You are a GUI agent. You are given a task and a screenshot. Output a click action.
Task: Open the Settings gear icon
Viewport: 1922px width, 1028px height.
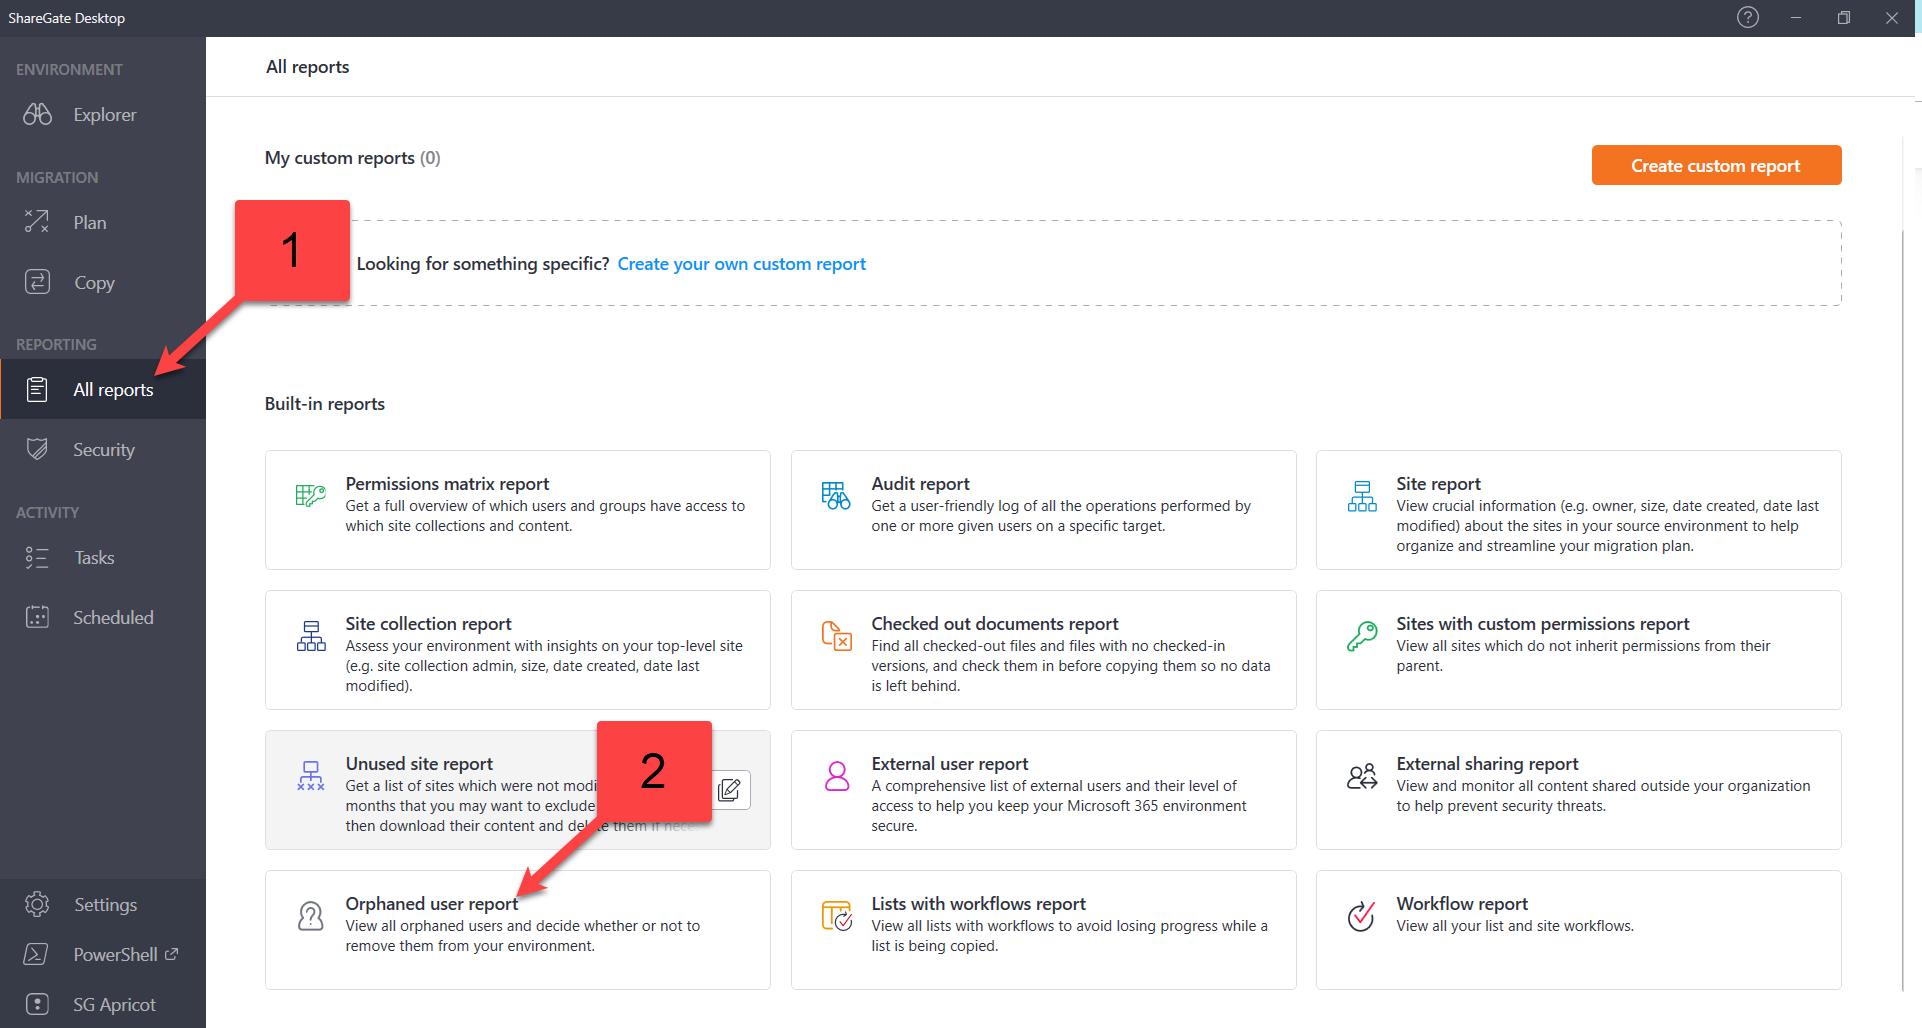tap(38, 905)
